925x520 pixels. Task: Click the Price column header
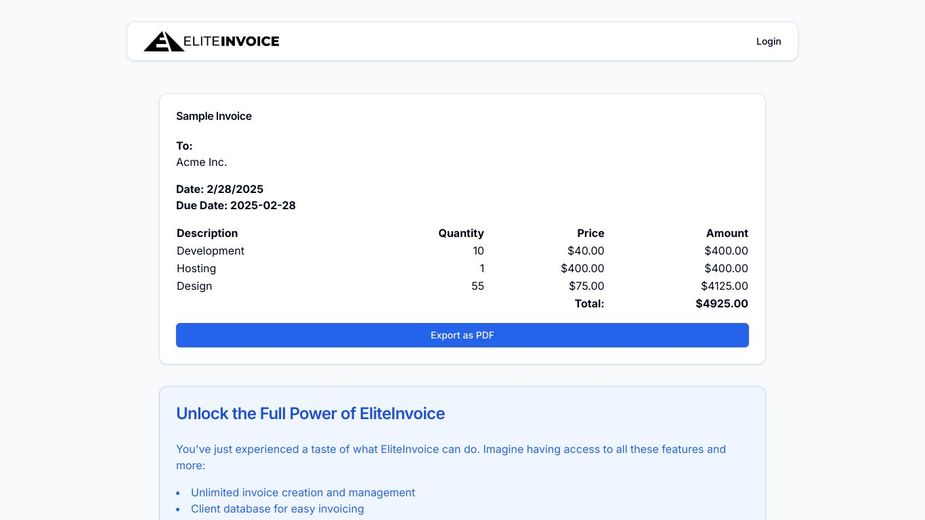(590, 233)
